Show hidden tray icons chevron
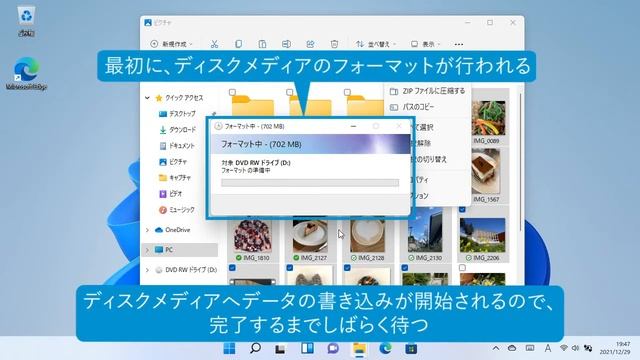The image size is (640, 360). click(x=496, y=348)
